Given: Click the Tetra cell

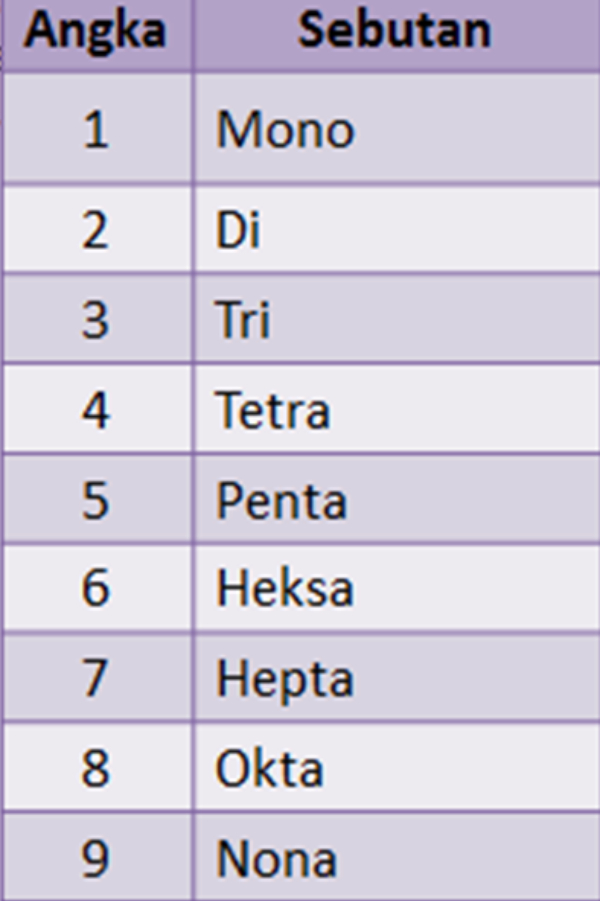Looking at the screenshot, I should [x=397, y=409].
